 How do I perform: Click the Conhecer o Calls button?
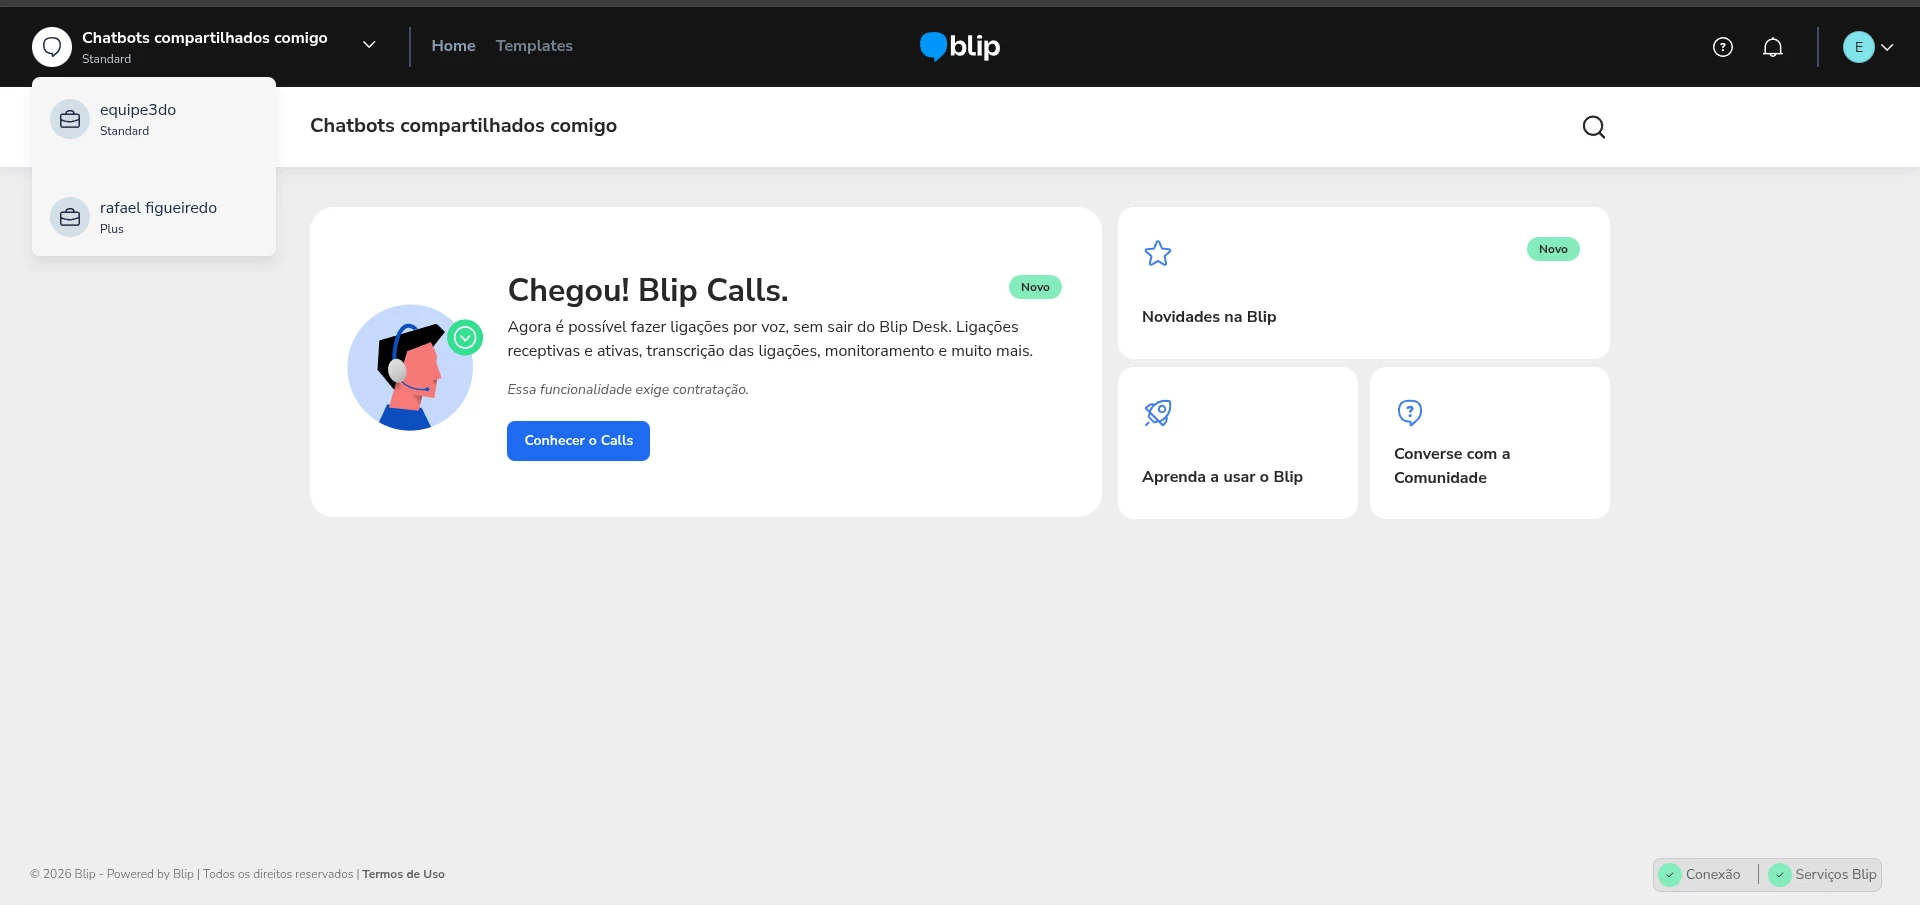click(x=578, y=441)
